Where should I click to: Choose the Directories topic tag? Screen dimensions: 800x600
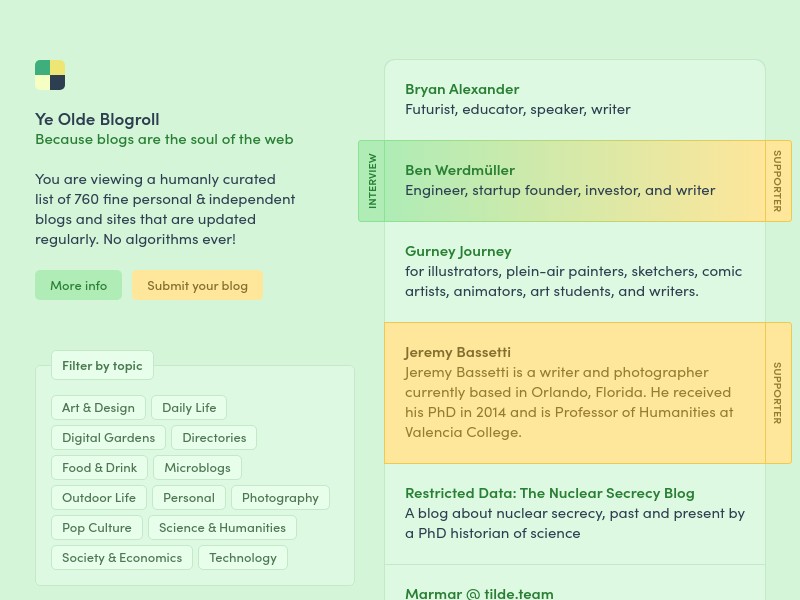pos(214,438)
